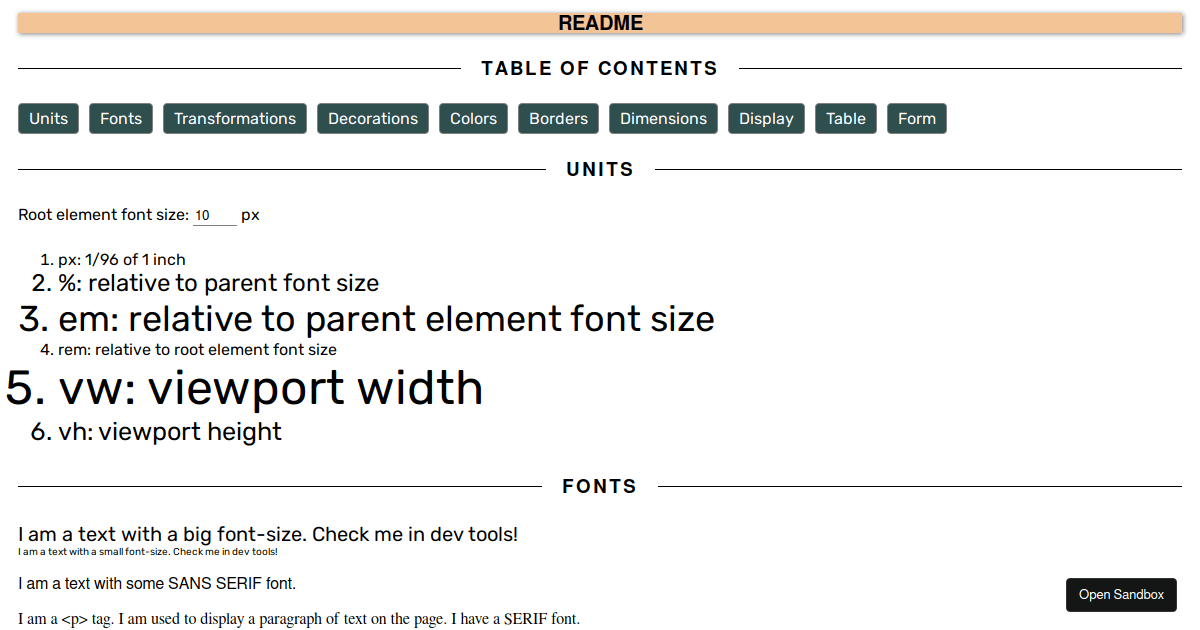Select the Decorations navigation button
The width and height of the screenshot is (1200, 630).
coord(373,118)
